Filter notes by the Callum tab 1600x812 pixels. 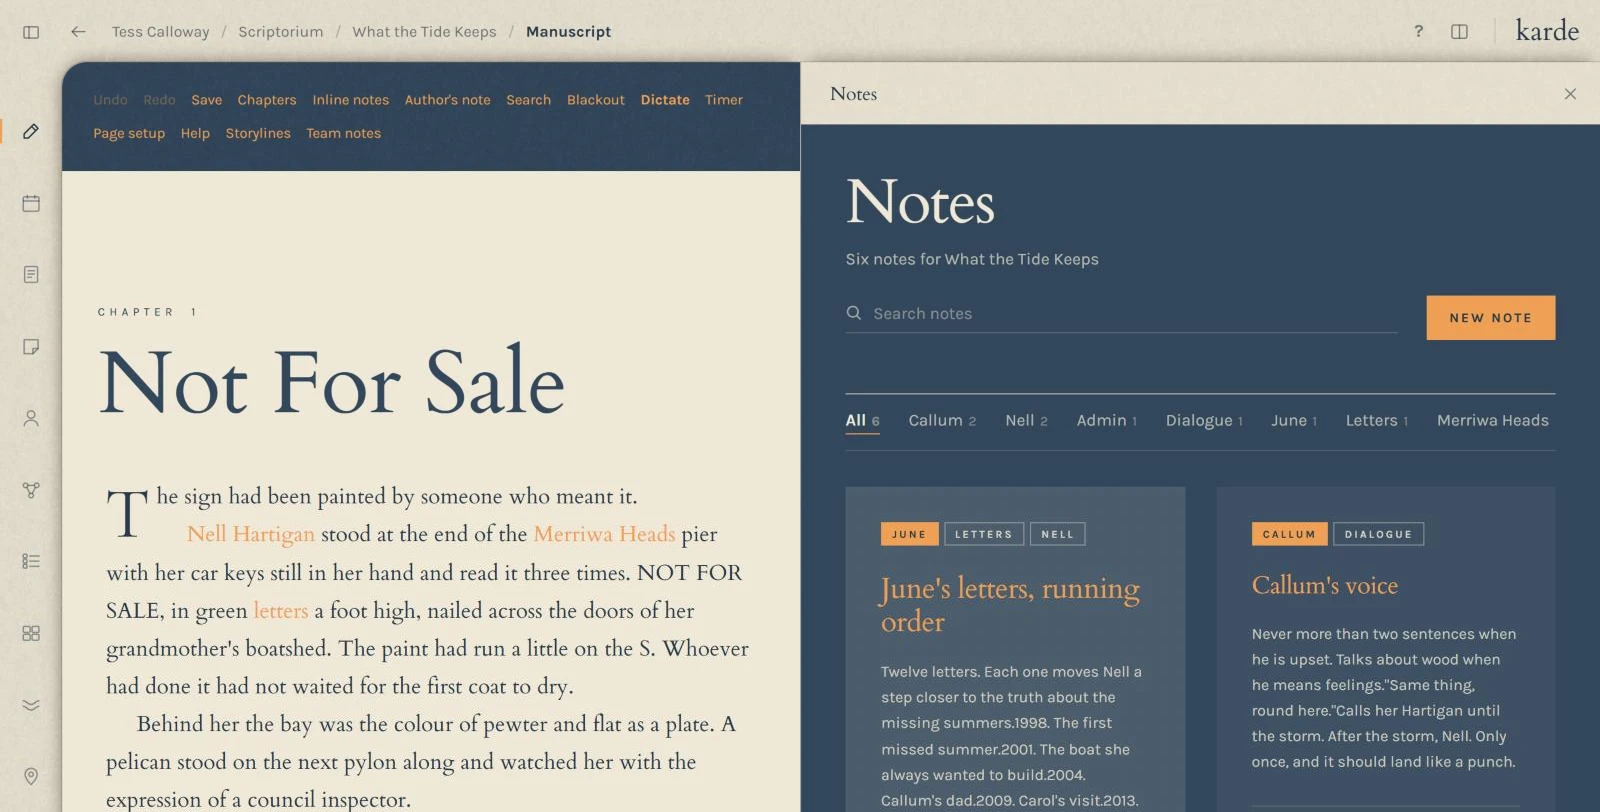(x=942, y=421)
